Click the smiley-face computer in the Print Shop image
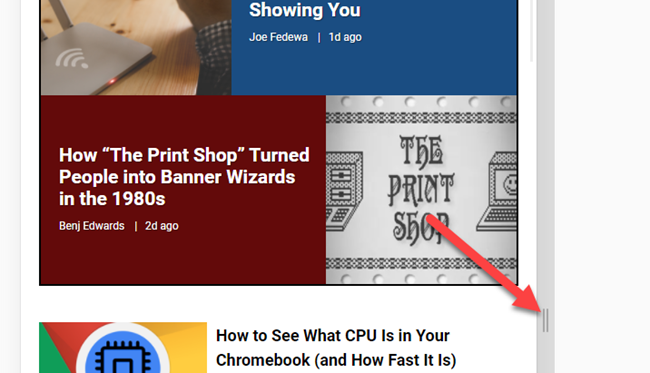 (498, 191)
